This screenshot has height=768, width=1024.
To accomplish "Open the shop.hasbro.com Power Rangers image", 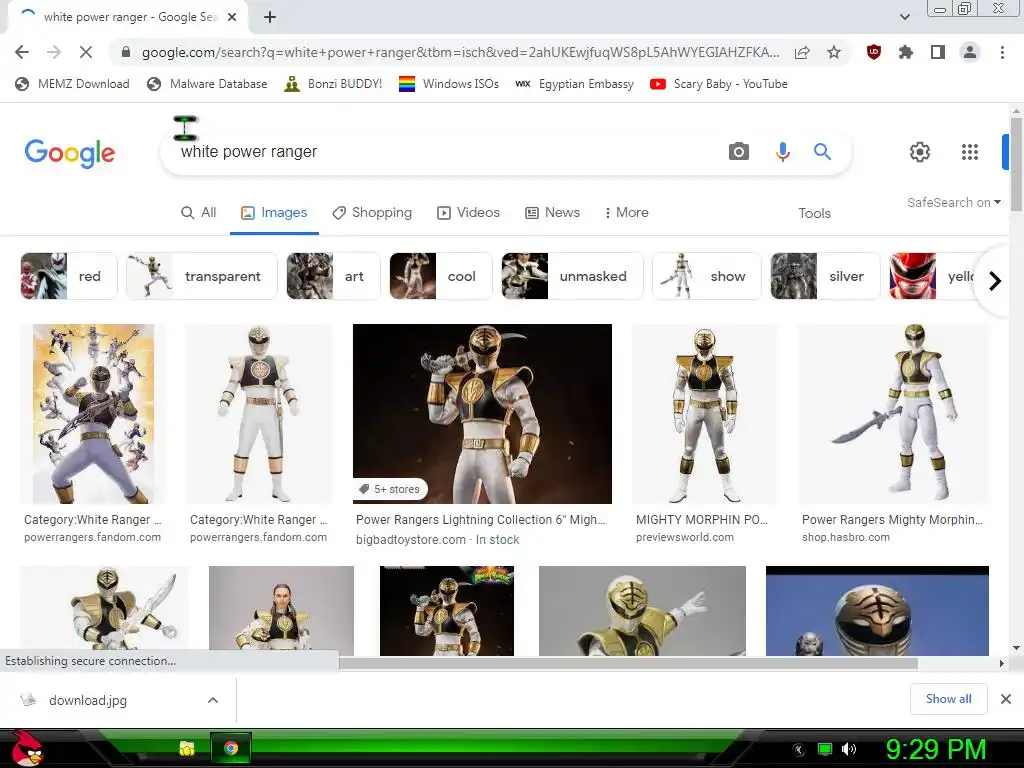I will coord(893,413).
